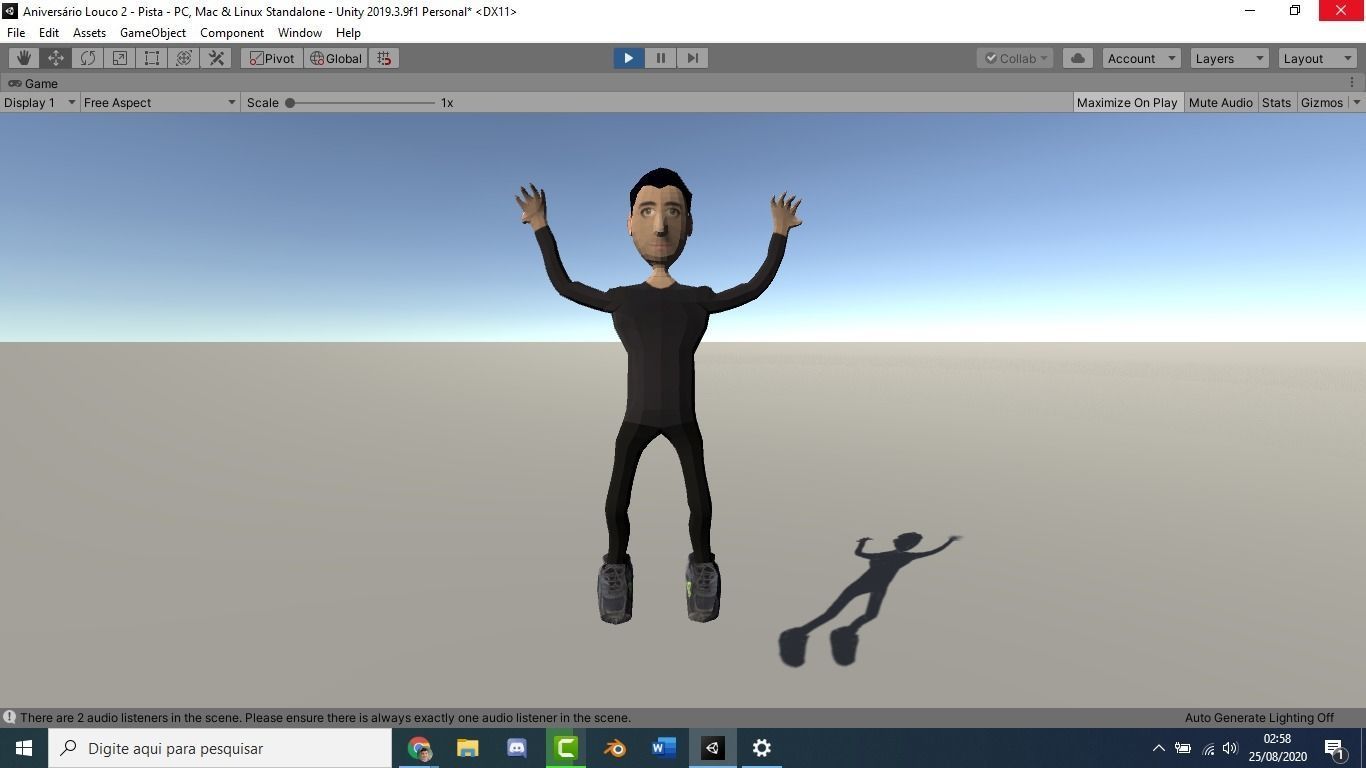This screenshot has height=768, width=1366.
Task: Click the Windows search box
Action: click(x=220, y=748)
